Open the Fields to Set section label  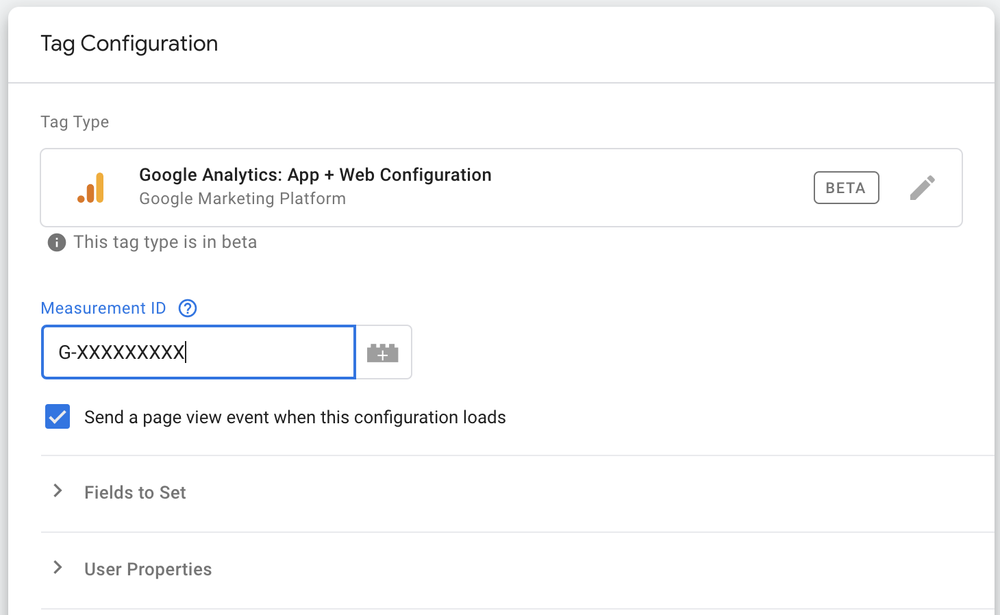point(135,492)
